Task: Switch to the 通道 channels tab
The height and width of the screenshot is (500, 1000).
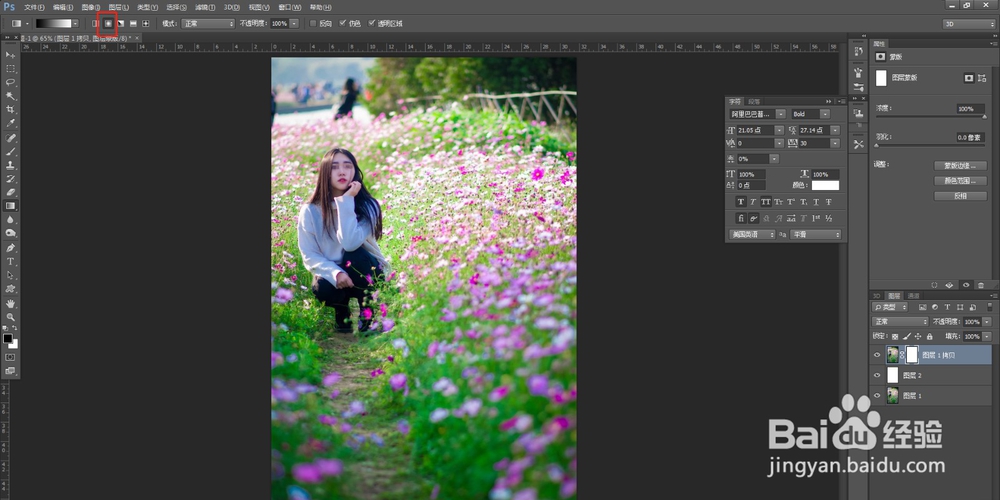Action: click(x=913, y=296)
